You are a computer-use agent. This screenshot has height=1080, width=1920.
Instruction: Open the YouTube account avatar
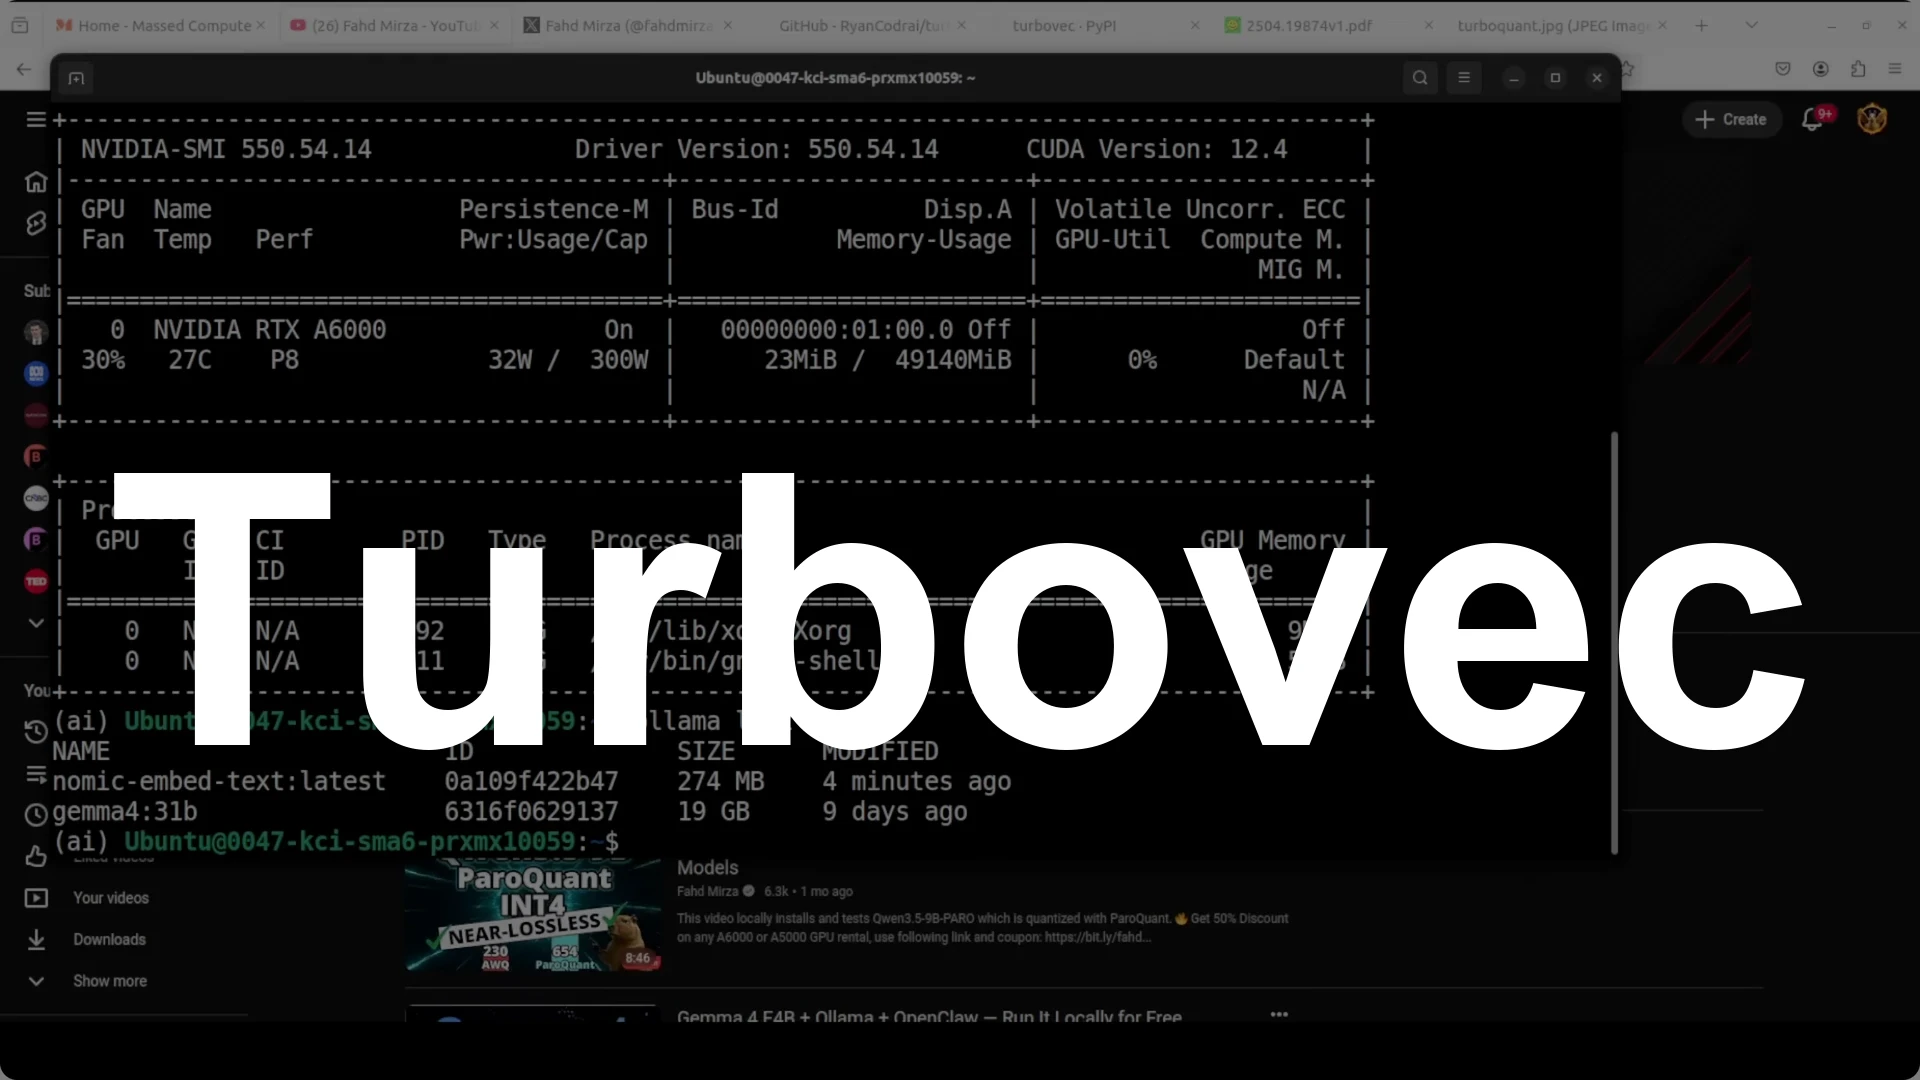[x=1872, y=119]
